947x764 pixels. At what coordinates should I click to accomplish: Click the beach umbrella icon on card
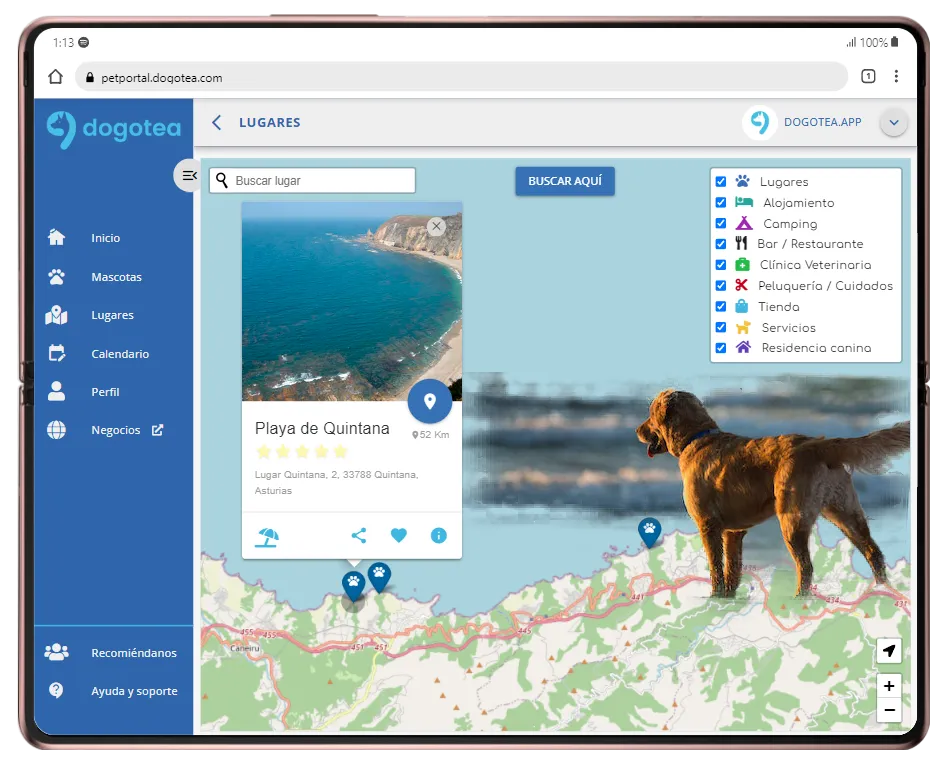pyautogui.click(x=267, y=537)
